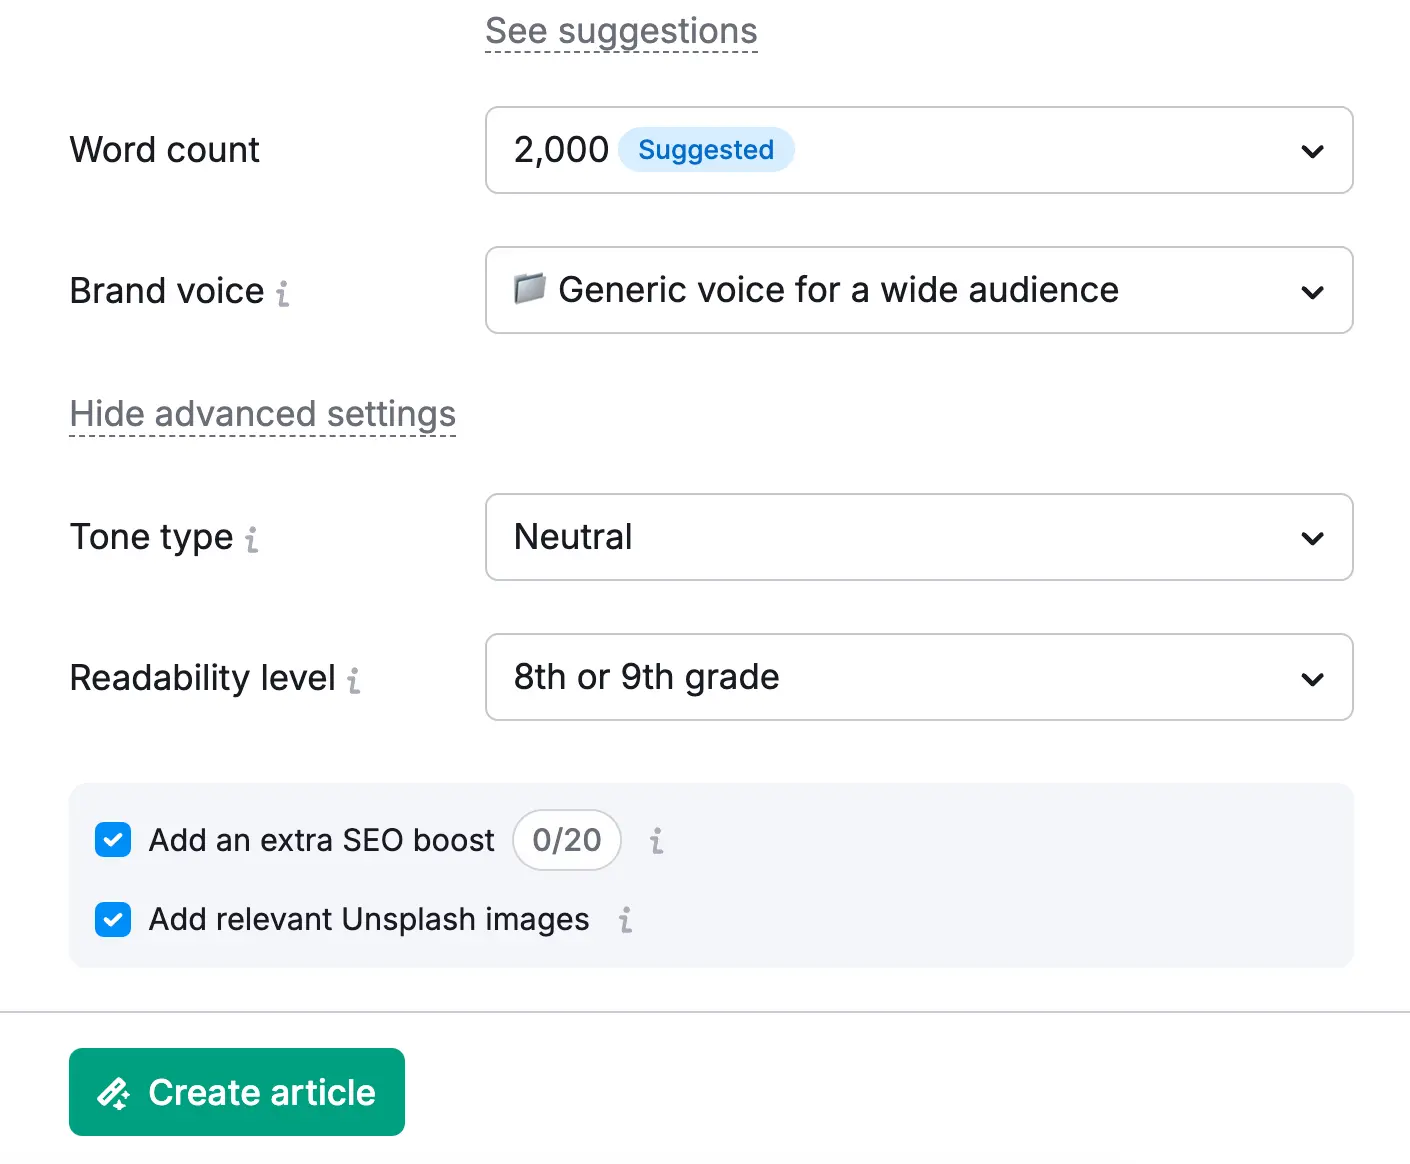Click the Brand voice info icon
The width and height of the screenshot is (1410, 1164).
point(283,293)
